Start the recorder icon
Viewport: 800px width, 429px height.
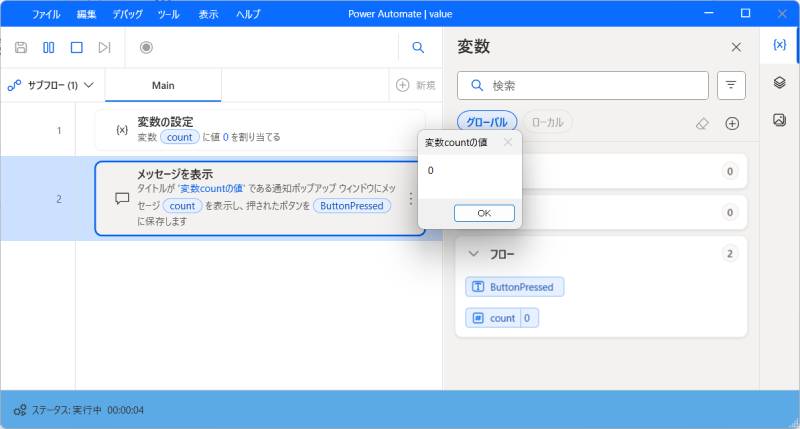[x=146, y=47]
